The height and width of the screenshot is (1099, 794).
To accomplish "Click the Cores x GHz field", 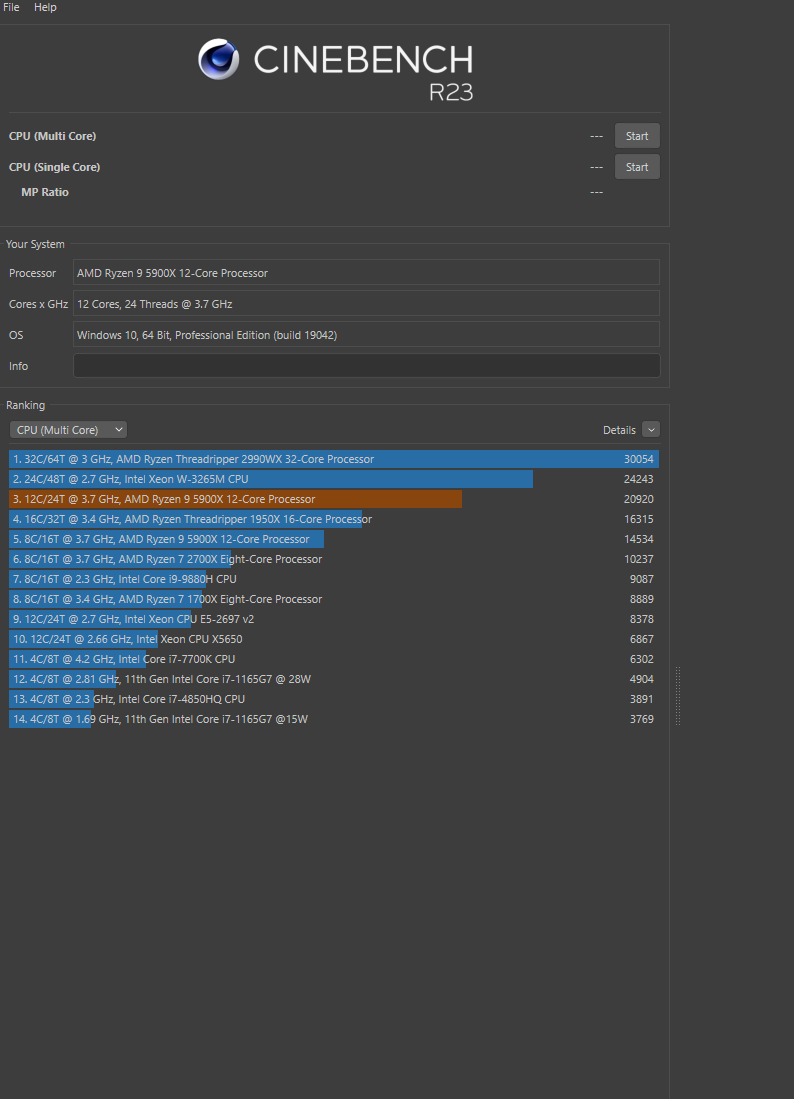I will 366,303.
